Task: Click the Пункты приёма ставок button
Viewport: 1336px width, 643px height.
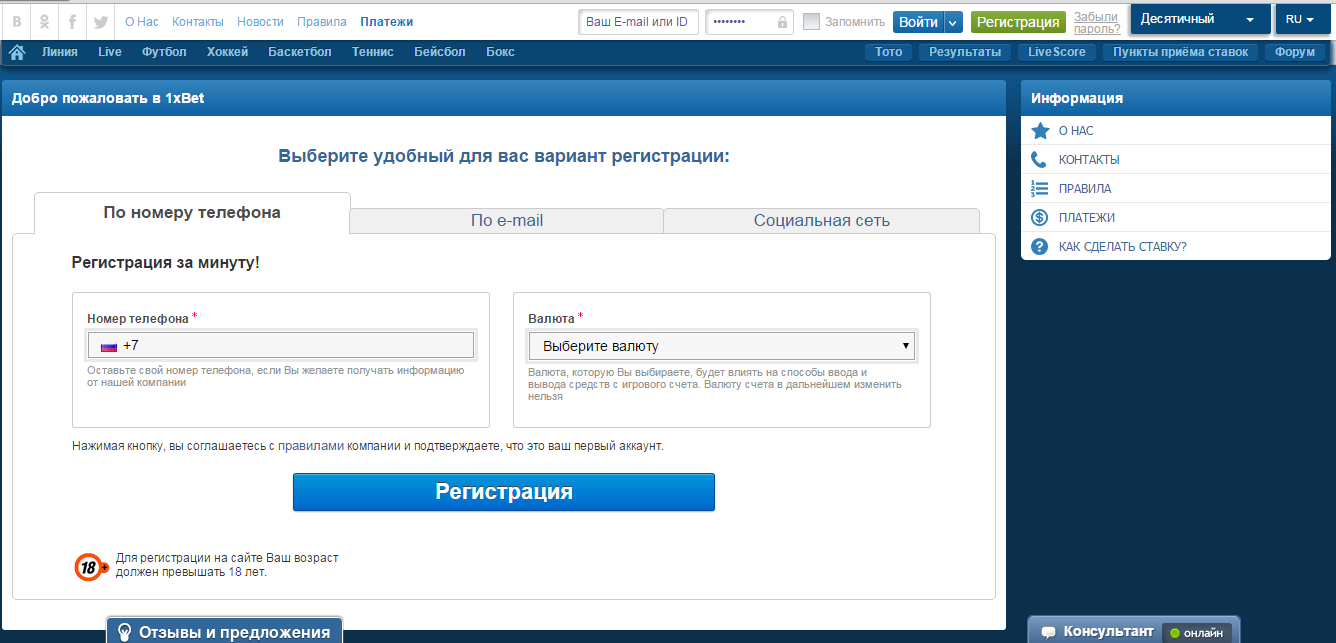Action: tap(1180, 52)
